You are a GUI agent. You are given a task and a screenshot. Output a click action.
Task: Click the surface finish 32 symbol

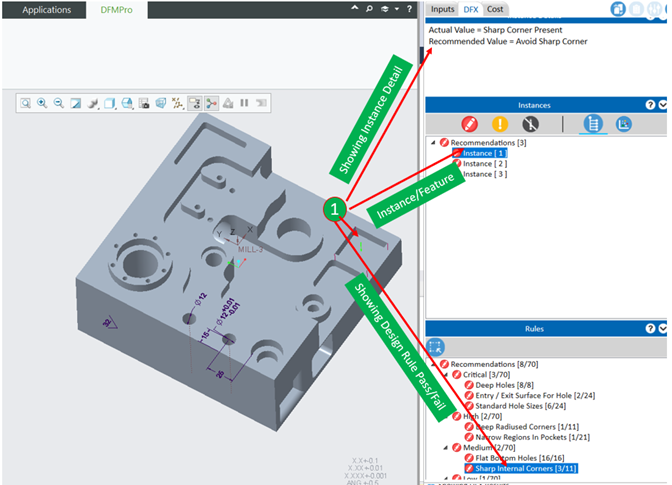pyautogui.click(x=110, y=323)
